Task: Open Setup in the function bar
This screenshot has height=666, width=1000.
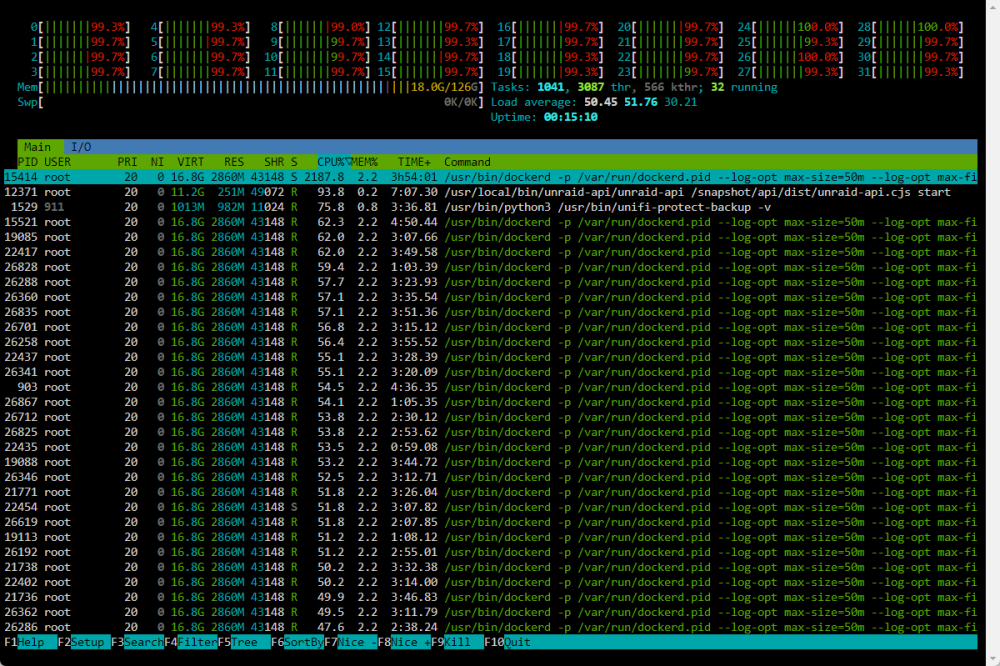Action: 84,642
